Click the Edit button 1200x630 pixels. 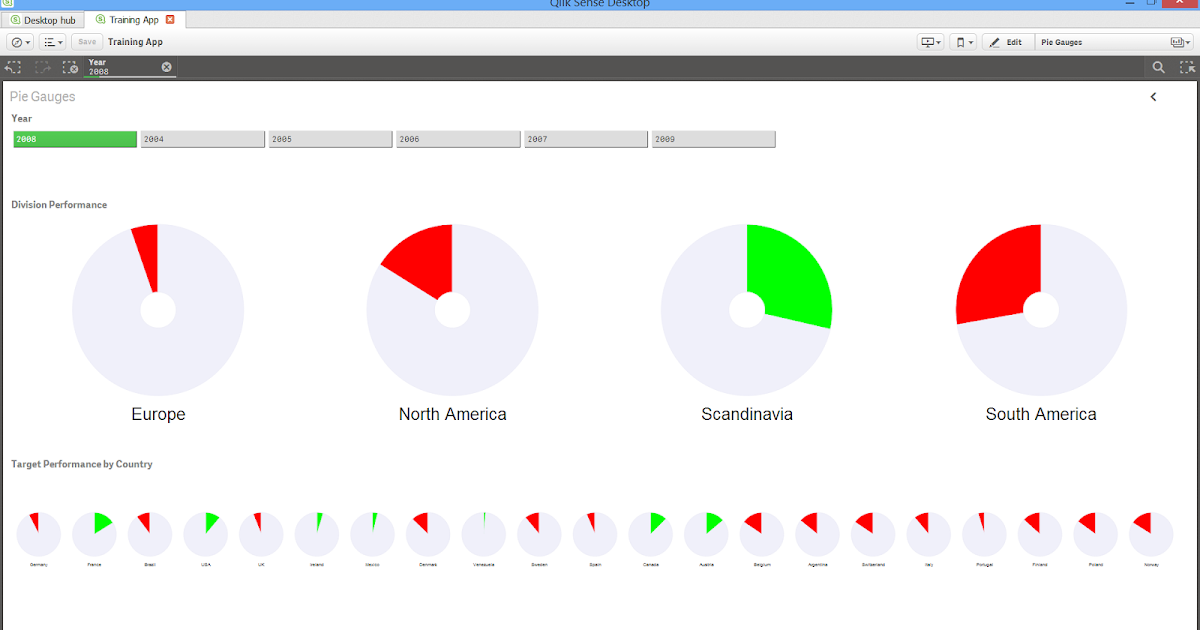[x=1007, y=41]
